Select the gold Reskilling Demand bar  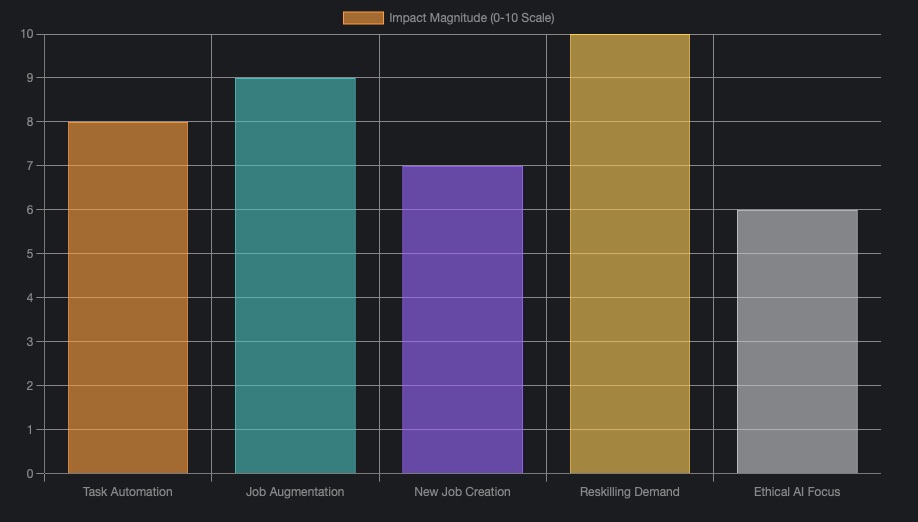coord(630,253)
